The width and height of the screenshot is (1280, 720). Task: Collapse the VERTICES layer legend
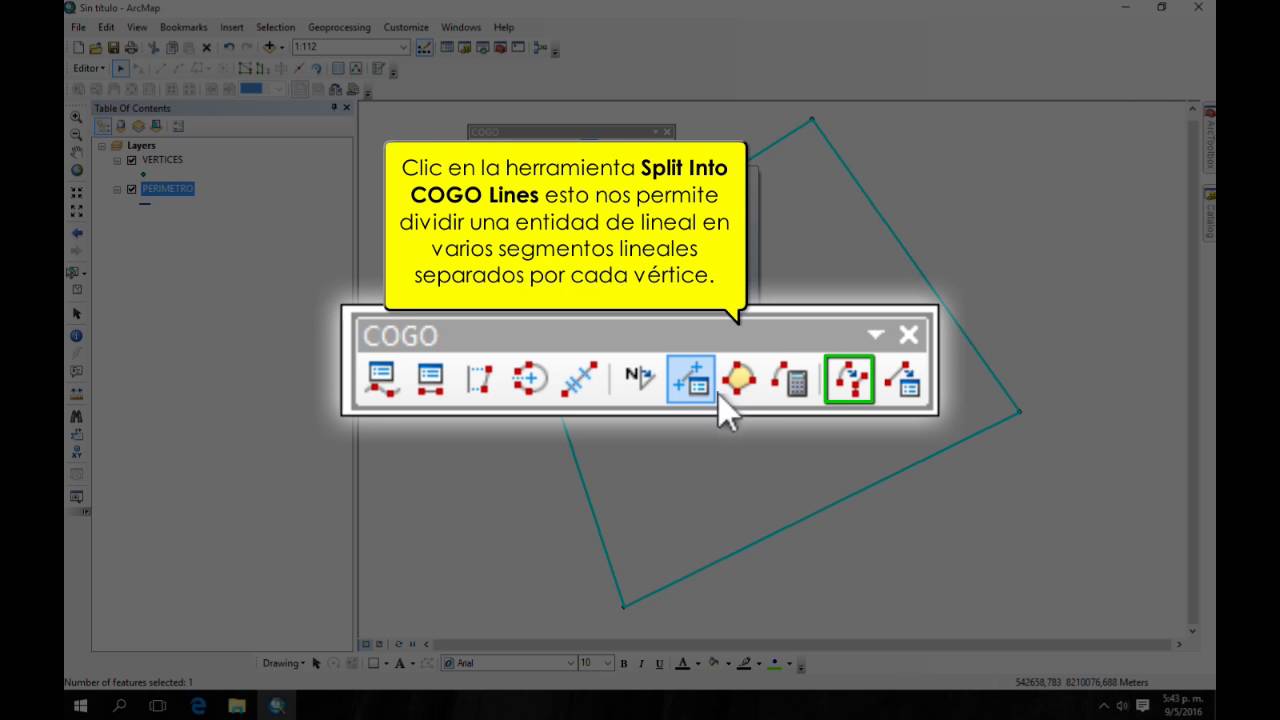point(117,160)
